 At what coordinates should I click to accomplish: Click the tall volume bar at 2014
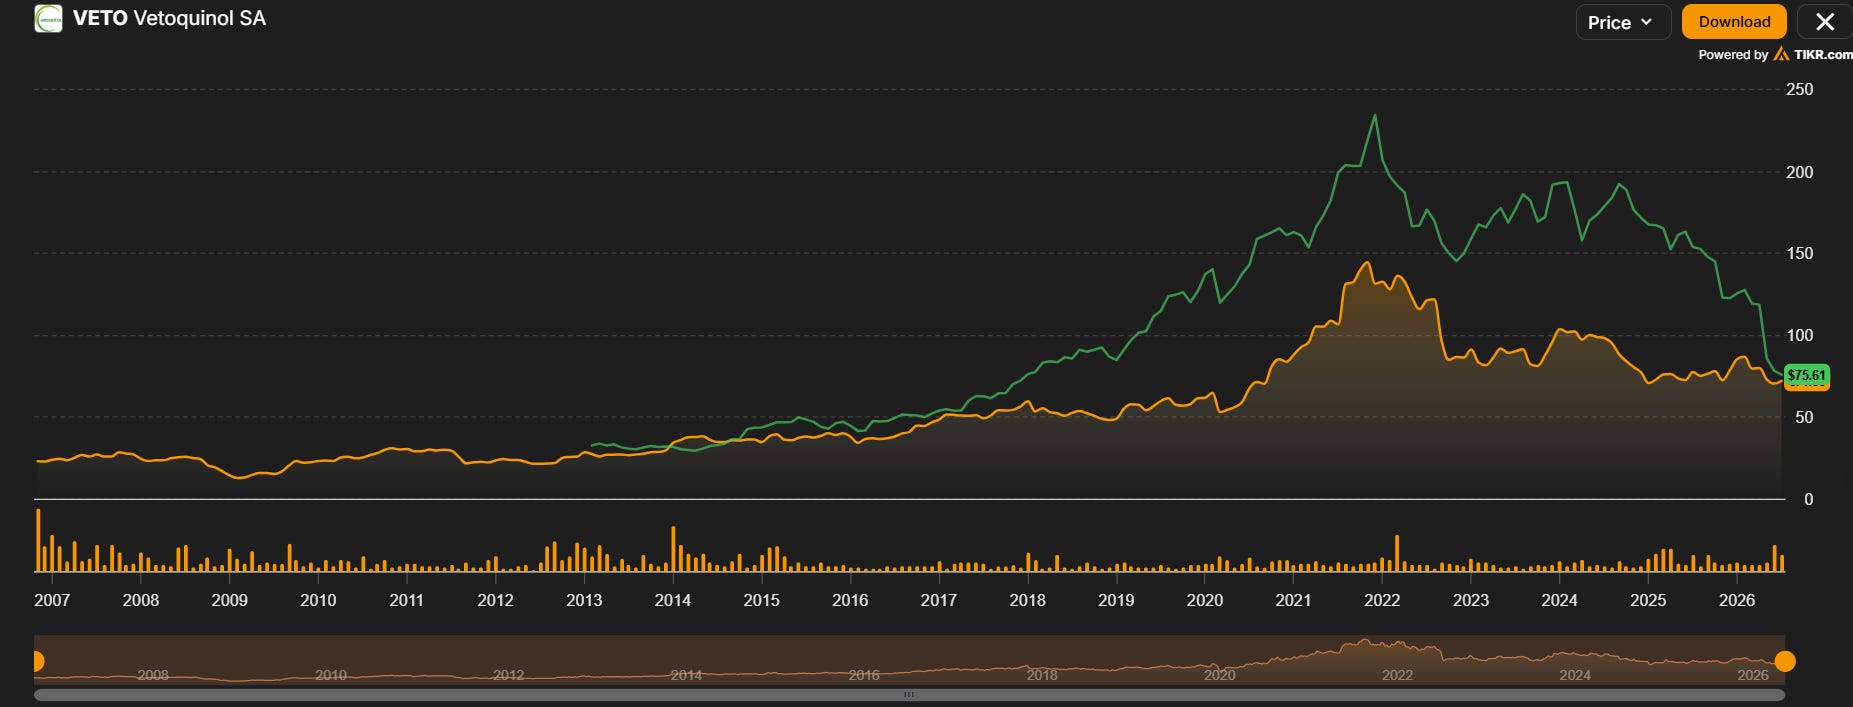(673, 549)
